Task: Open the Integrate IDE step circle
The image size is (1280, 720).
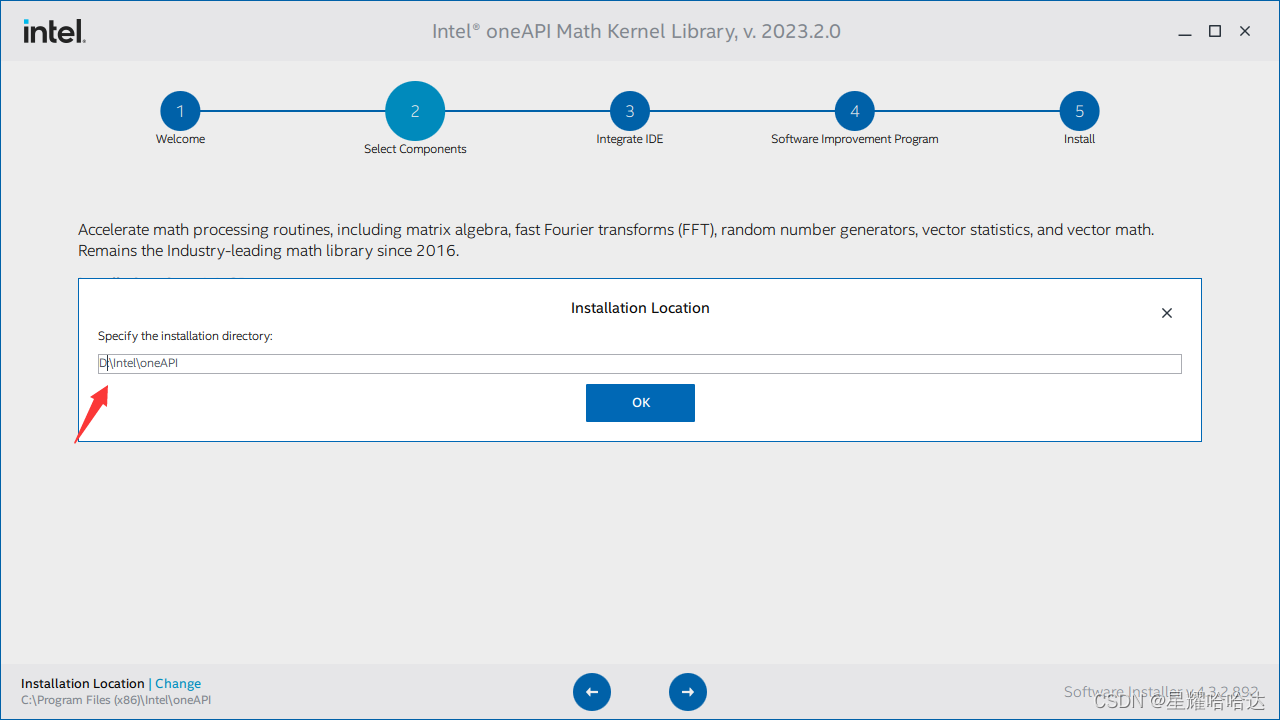Action: [629, 111]
